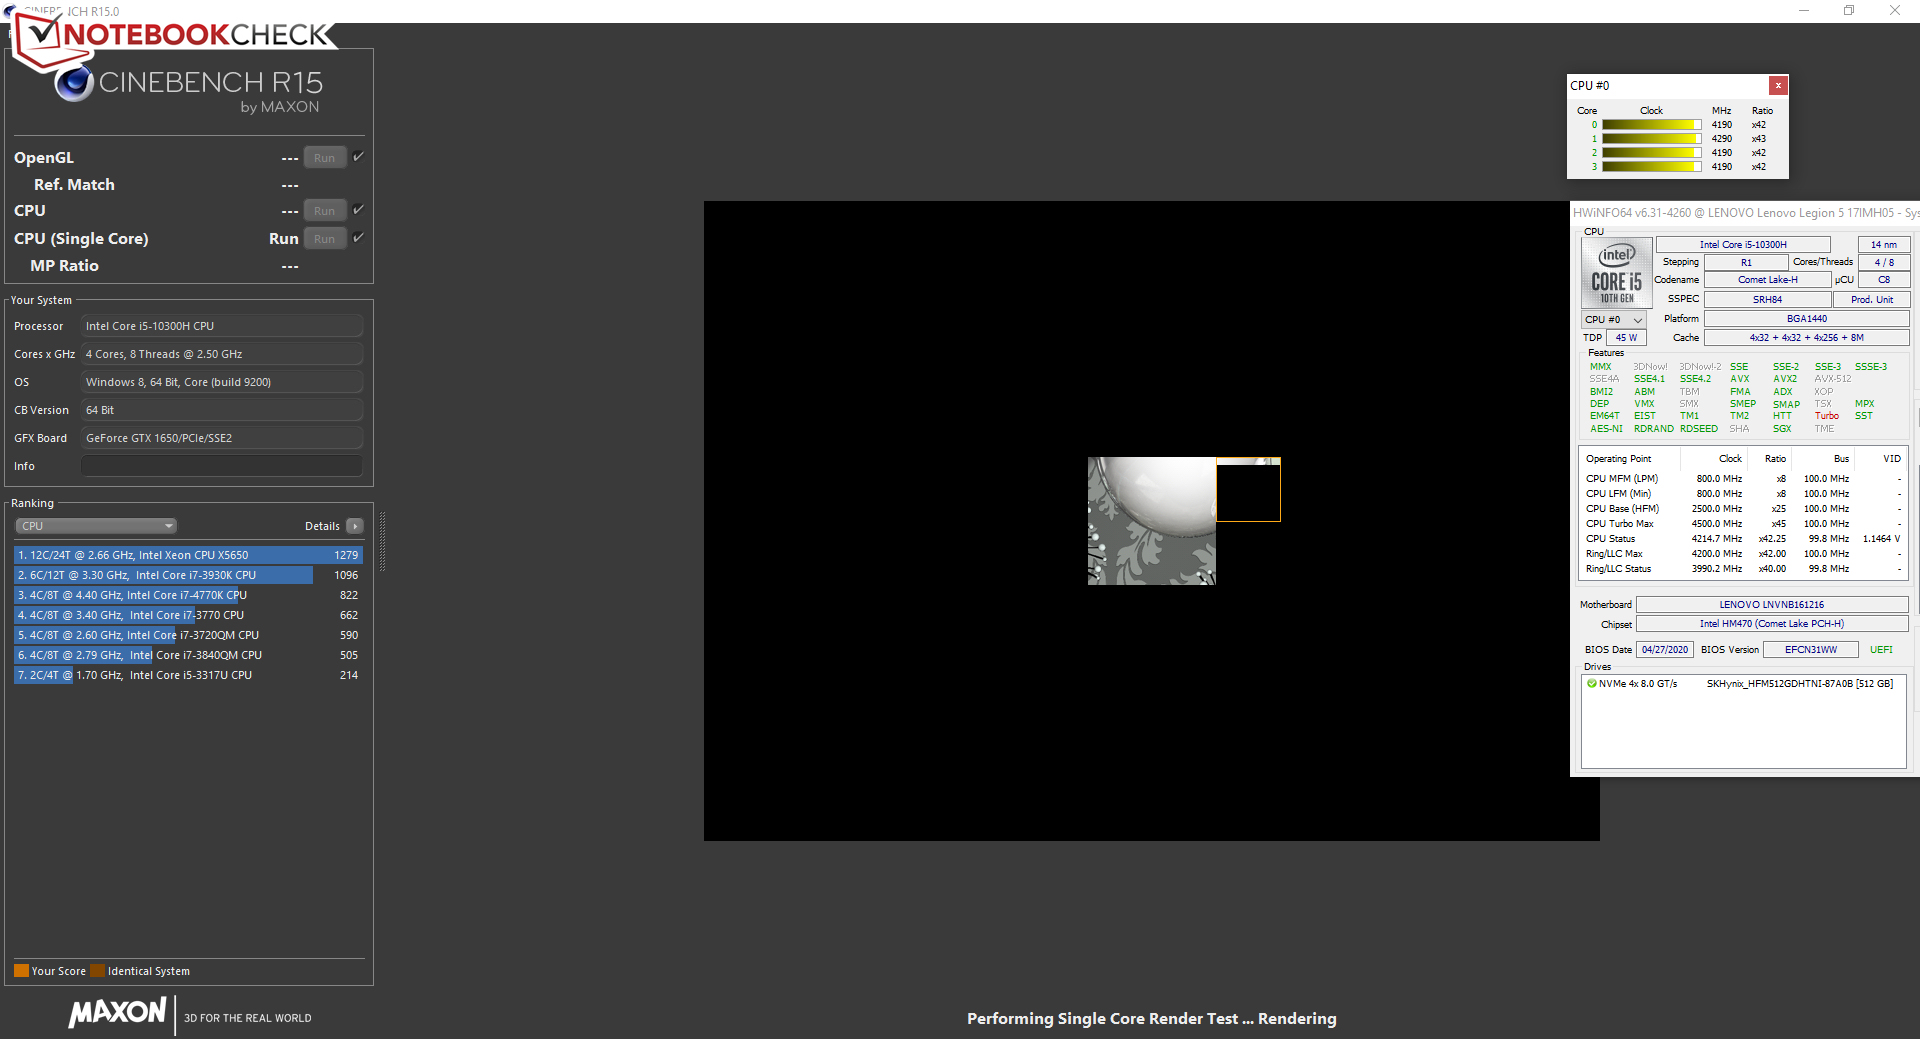The height and width of the screenshot is (1039, 1920).
Task: Click the Core 1 clock bar
Action: pos(1651,139)
